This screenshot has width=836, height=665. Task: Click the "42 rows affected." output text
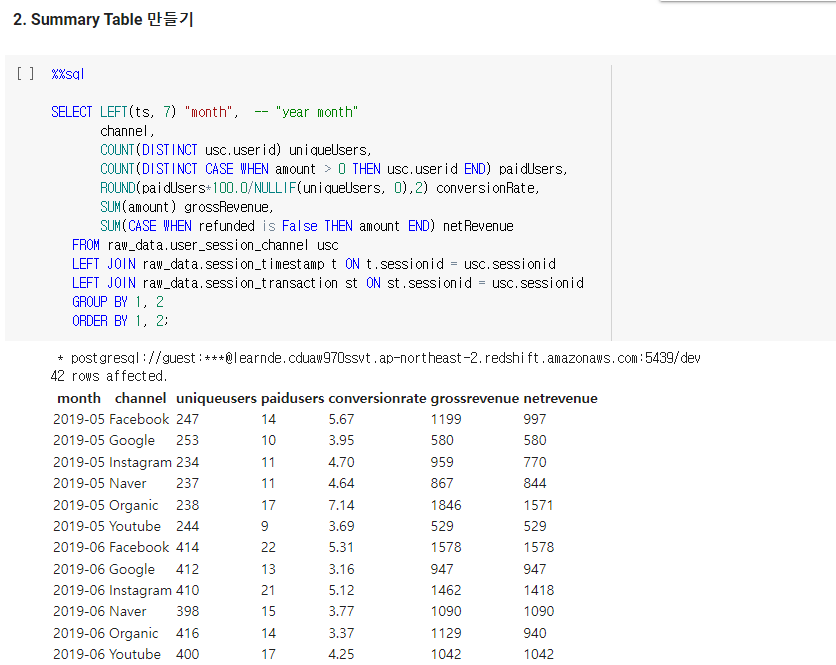[109, 376]
